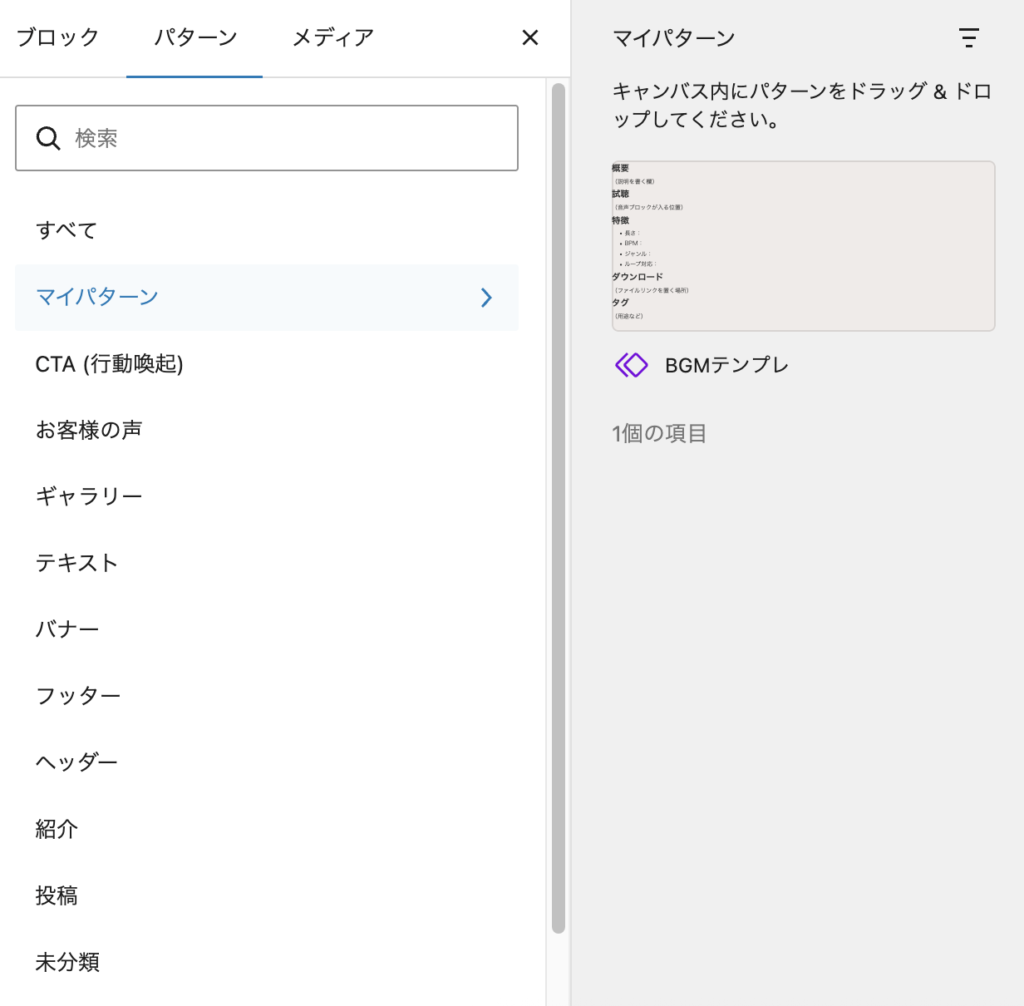The height and width of the screenshot is (1006, 1024).
Task: Switch to the ブロック tab
Action: pos(58,38)
